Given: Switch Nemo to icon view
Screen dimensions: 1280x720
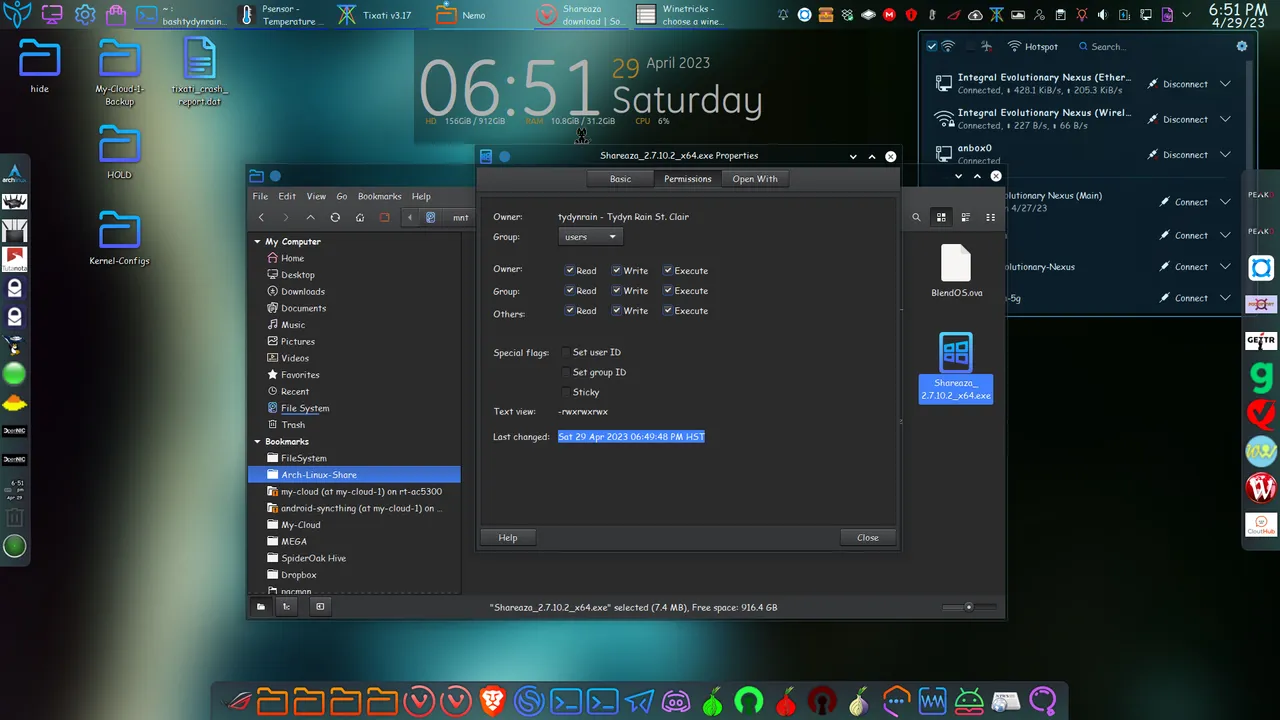Looking at the screenshot, I should [941, 217].
